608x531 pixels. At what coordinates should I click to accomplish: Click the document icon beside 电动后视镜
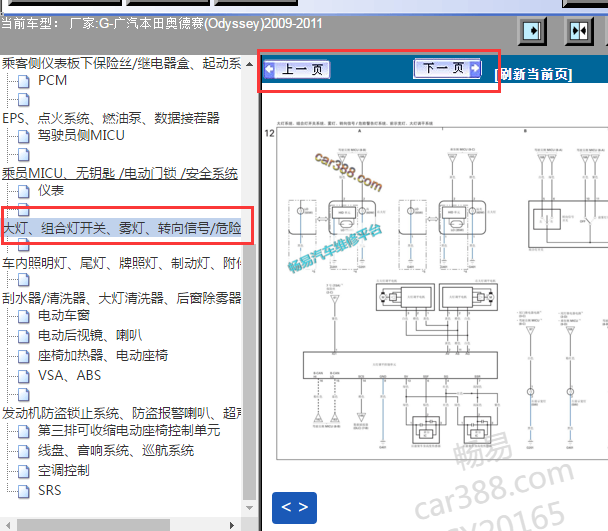[24, 336]
